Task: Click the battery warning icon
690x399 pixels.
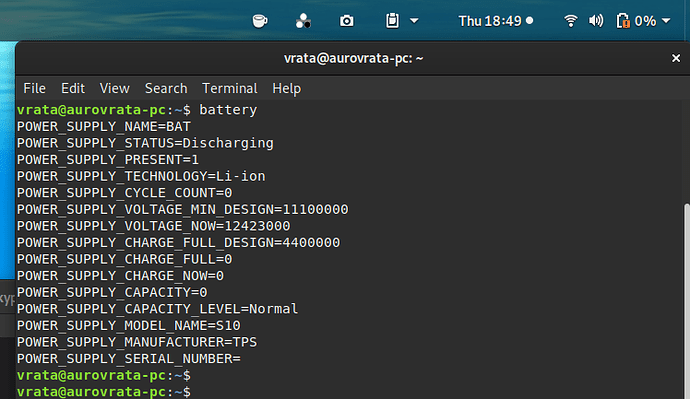Action: point(623,21)
